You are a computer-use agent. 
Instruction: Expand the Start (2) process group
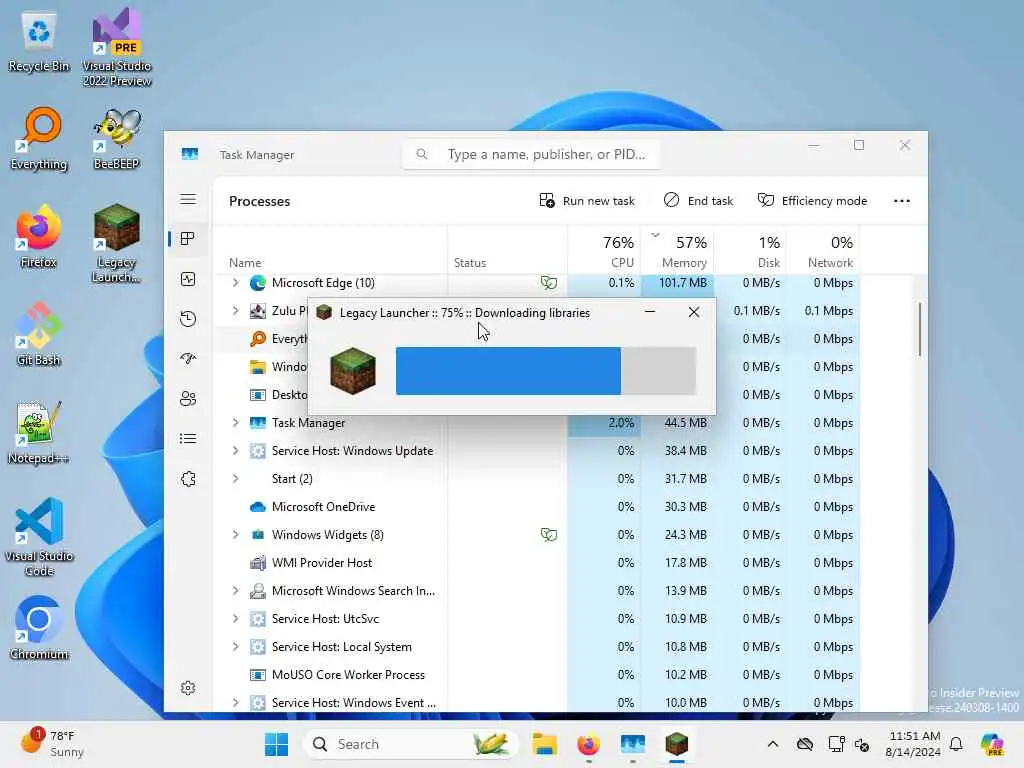[235, 479]
